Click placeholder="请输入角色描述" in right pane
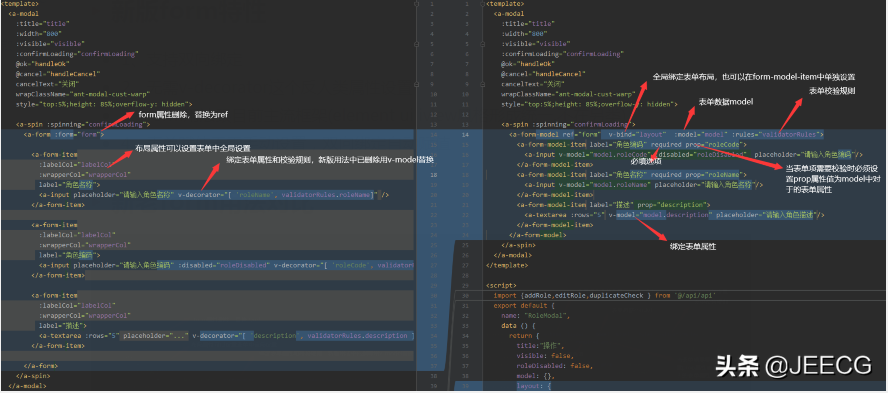 767,215
